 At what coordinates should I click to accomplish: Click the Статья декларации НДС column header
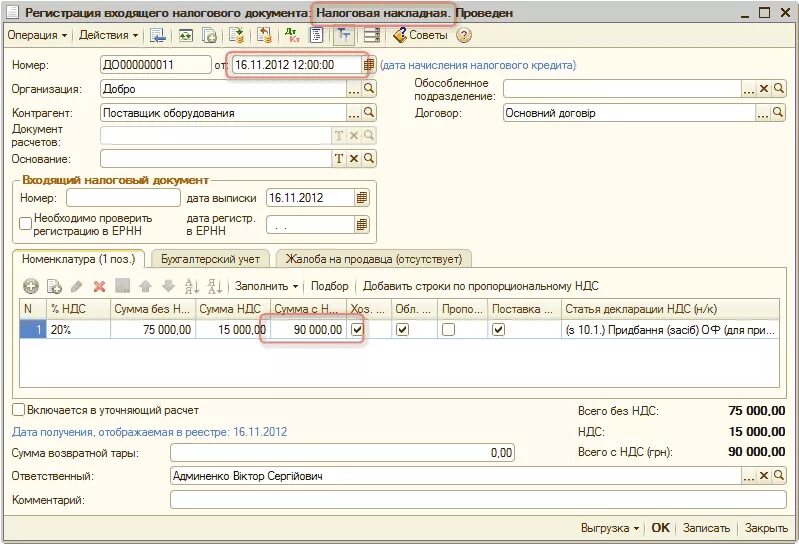click(670, 309)
